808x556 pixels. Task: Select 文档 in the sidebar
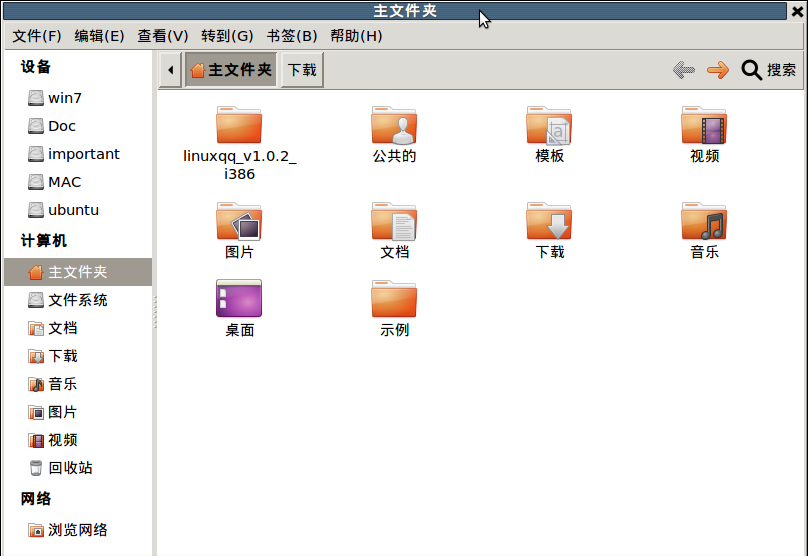tap(78, 328)
